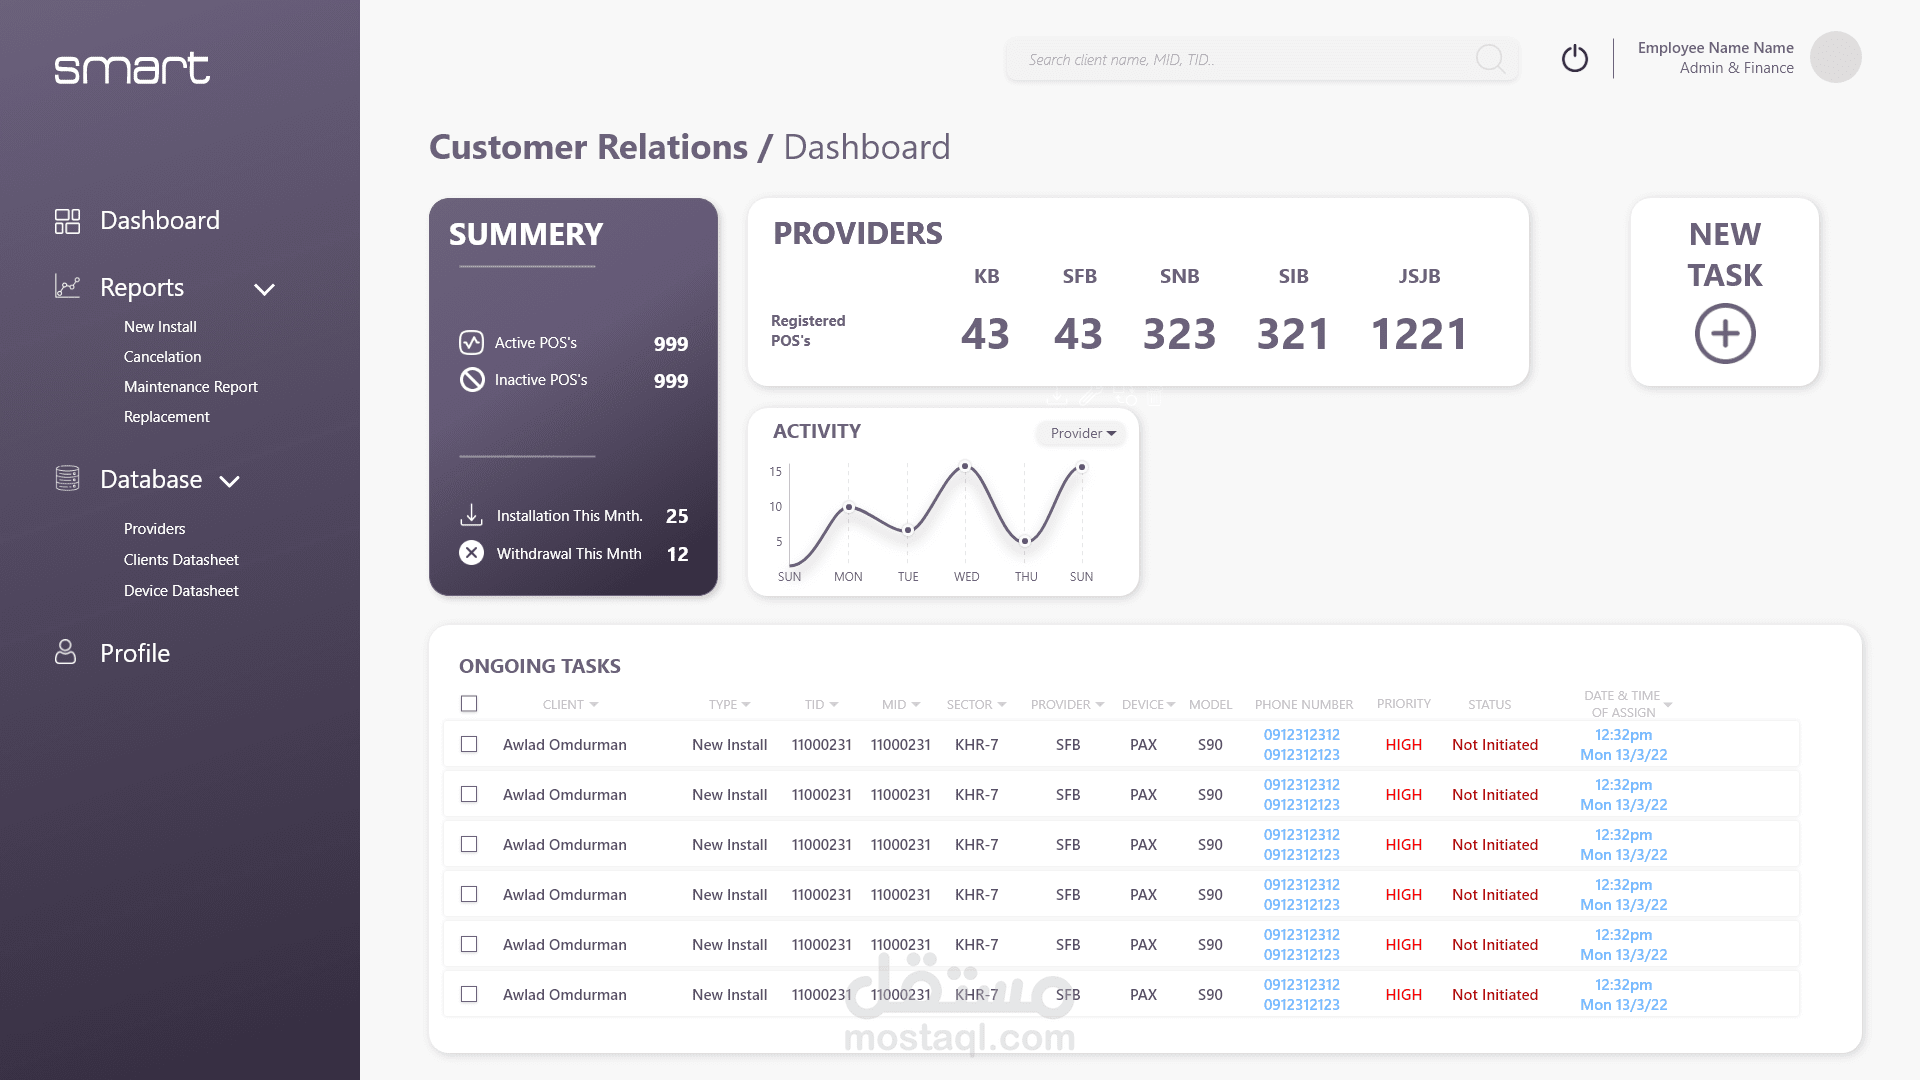Click the Reports chart icon
This screenshot has width=1920, height=1080.
click(67, 287)
